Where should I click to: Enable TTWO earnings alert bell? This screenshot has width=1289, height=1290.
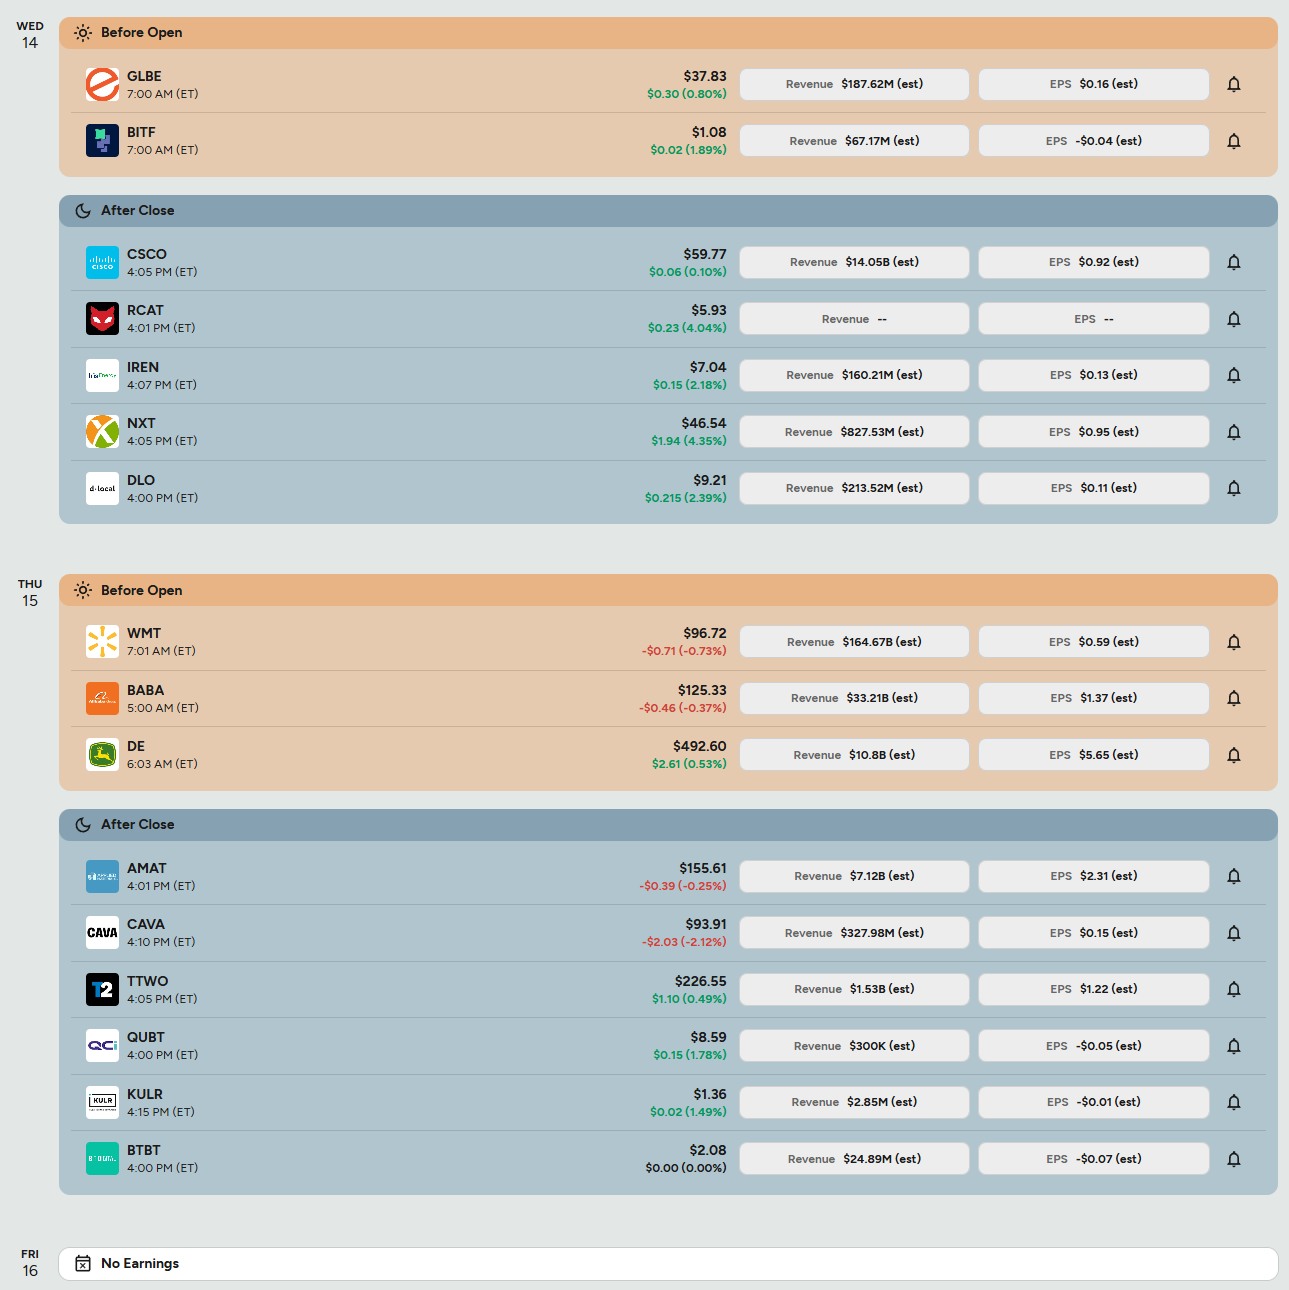pyautogui.click(x=1234, y=989)
